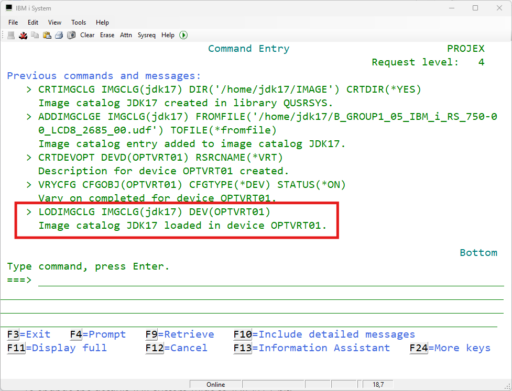The image size is (512, 391).
Task: Click the F4=Prompt function key
Action: 98,334
